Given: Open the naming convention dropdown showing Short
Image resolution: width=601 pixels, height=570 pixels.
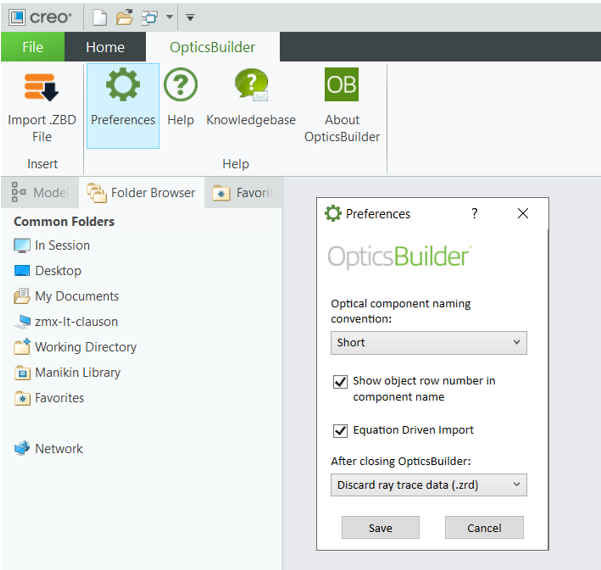Looking at the screenshot, I should point(429,343).
